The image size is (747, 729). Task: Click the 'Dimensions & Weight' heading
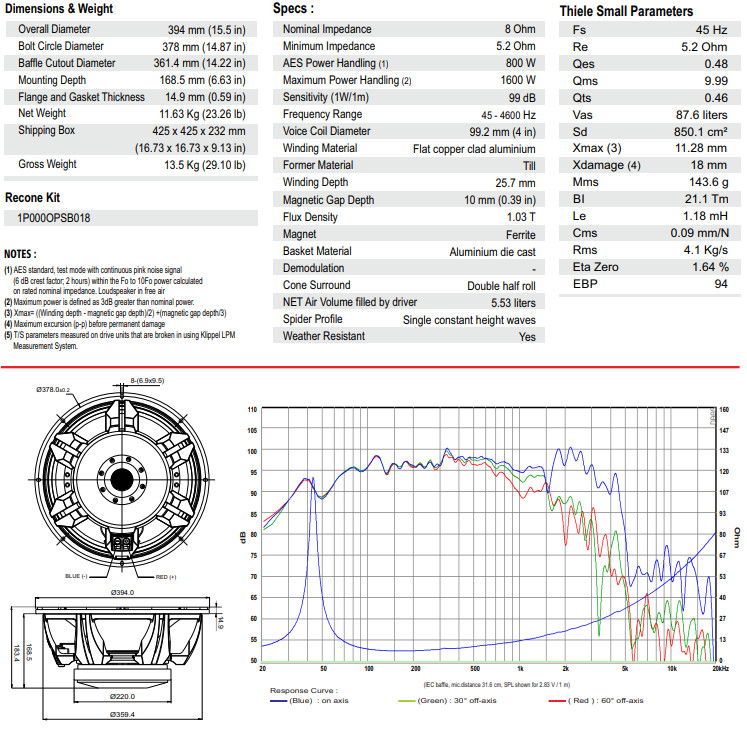click(59, 9)
